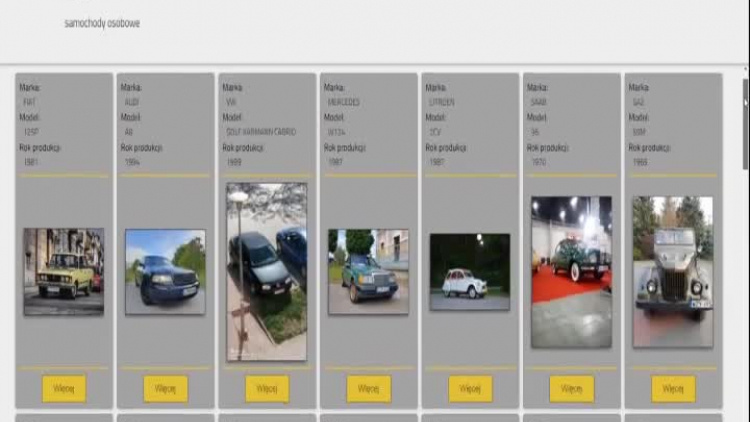Open more details for the Mercedes card

coord(368,388)
